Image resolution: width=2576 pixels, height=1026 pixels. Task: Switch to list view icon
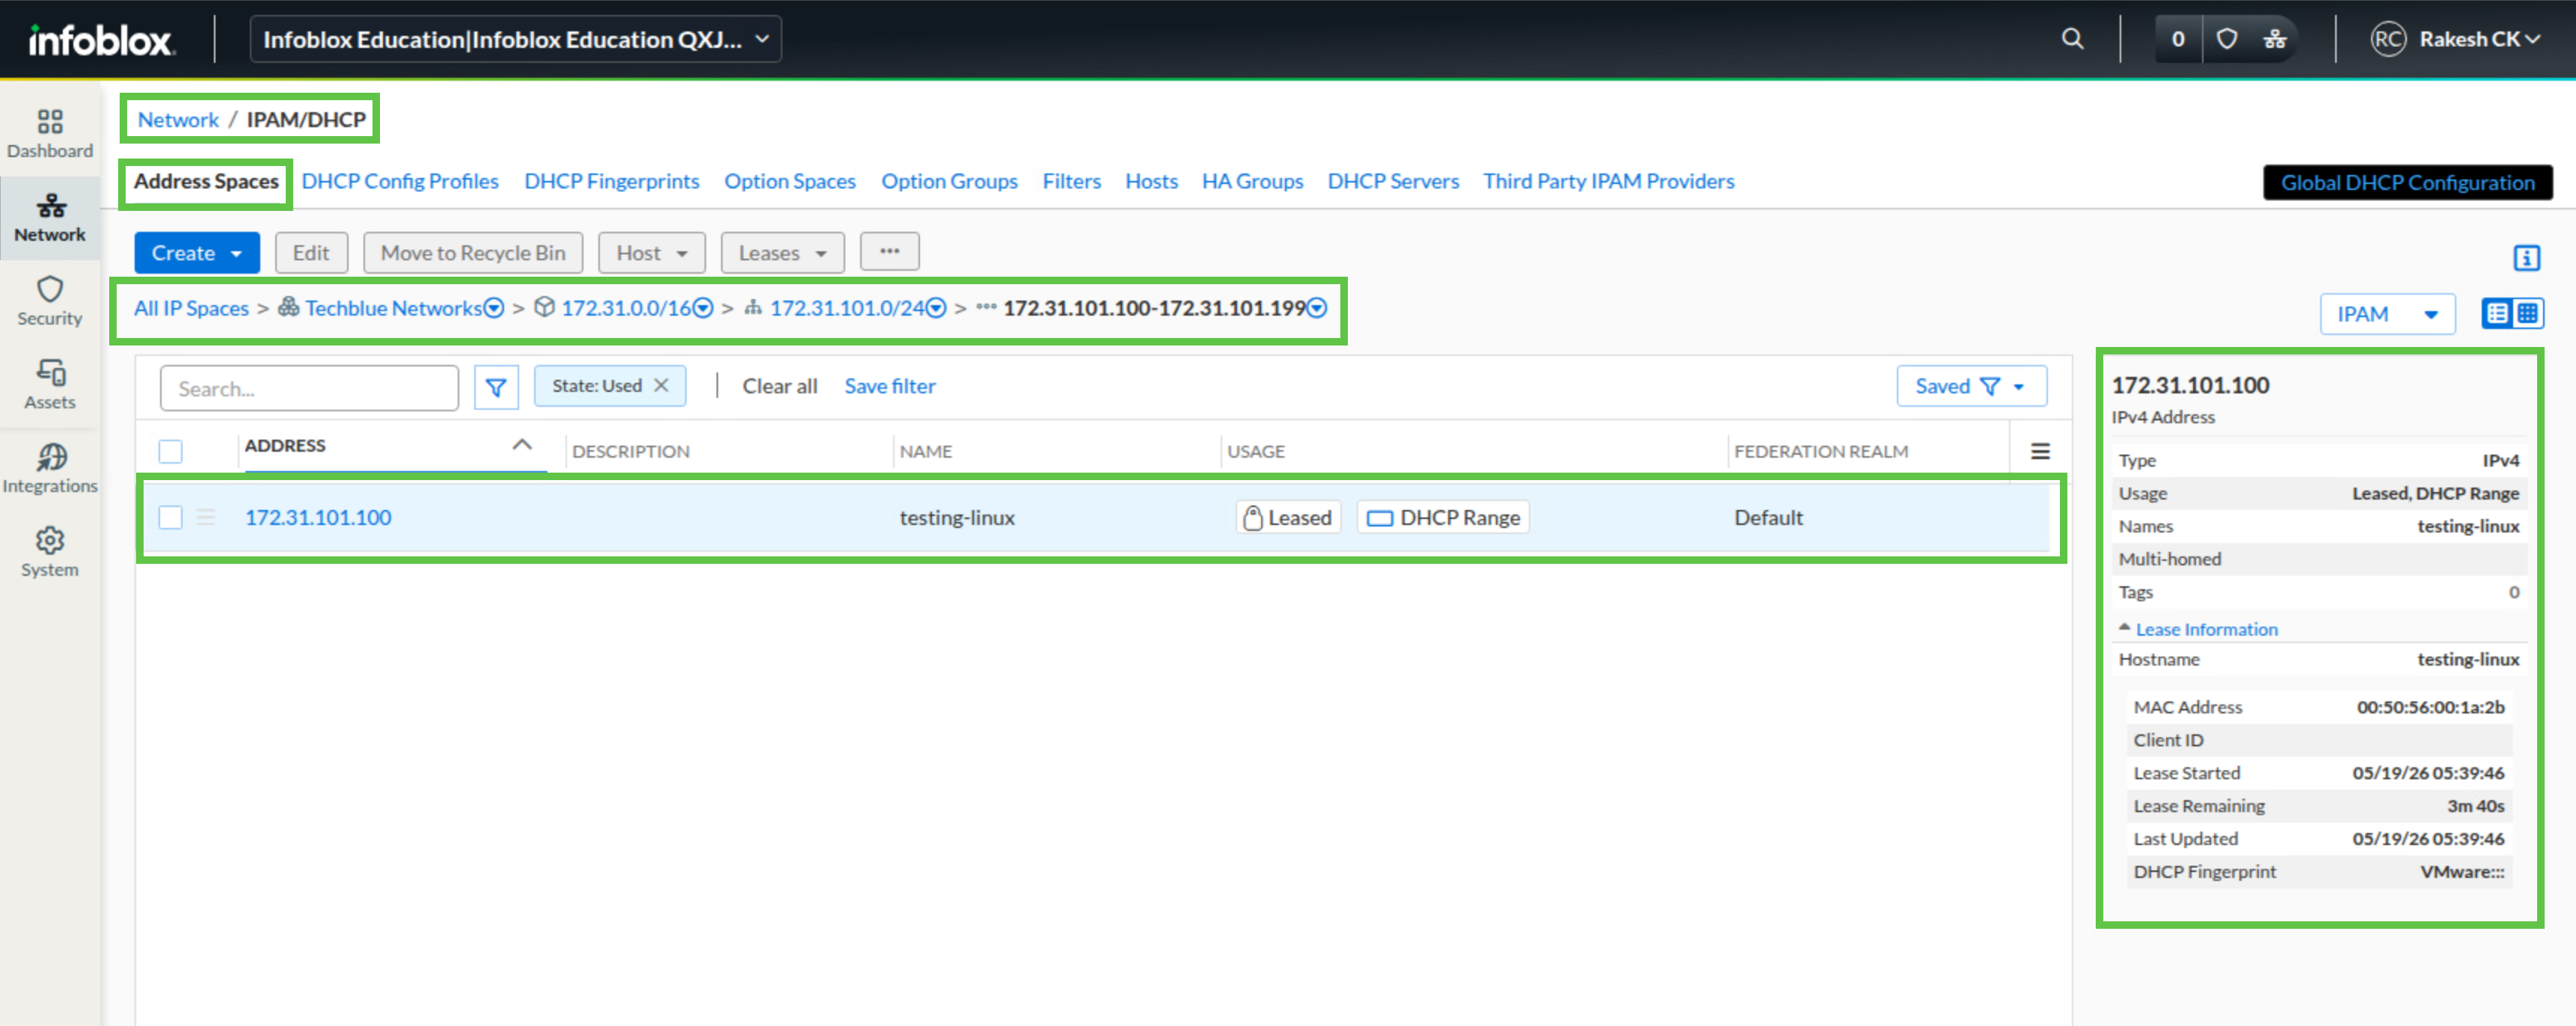(2497, 314)
